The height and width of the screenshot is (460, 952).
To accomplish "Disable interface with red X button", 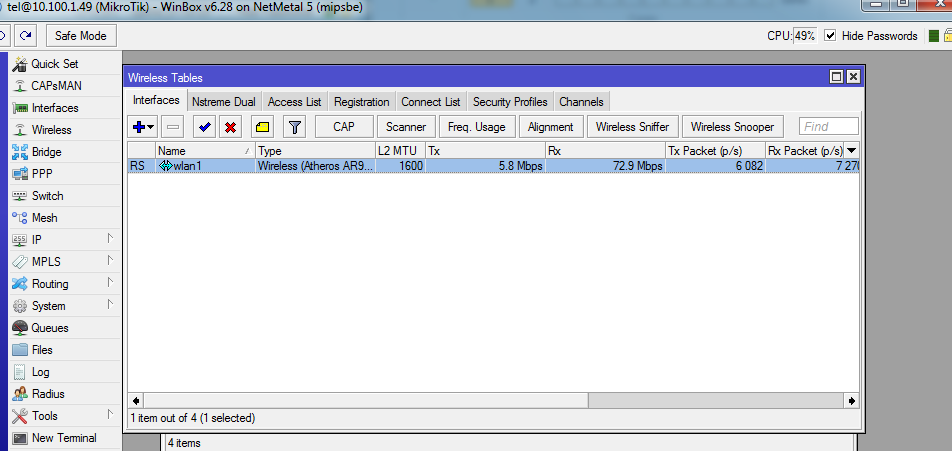I will point(231,127).
